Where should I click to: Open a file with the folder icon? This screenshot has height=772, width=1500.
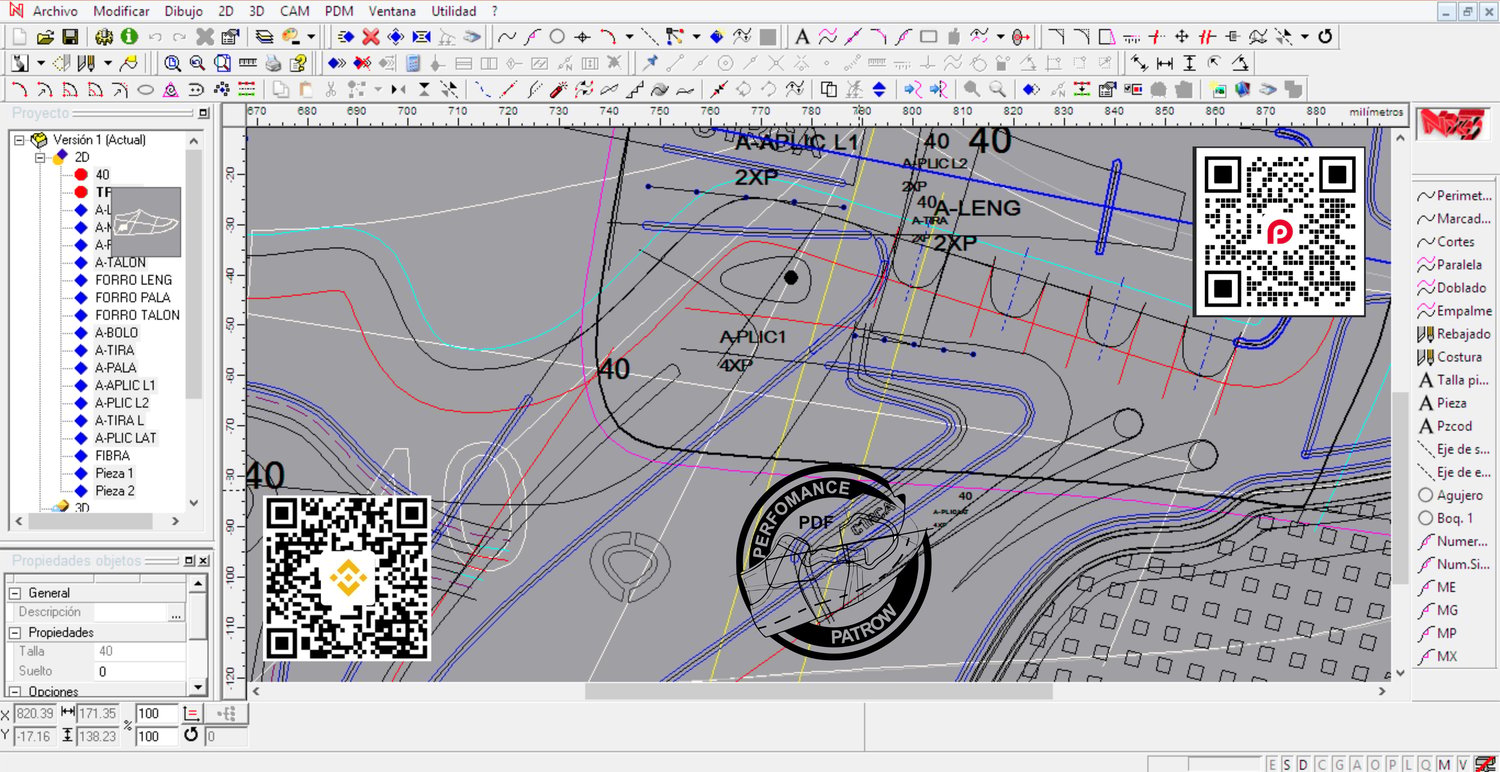click(x=45, y=37)
